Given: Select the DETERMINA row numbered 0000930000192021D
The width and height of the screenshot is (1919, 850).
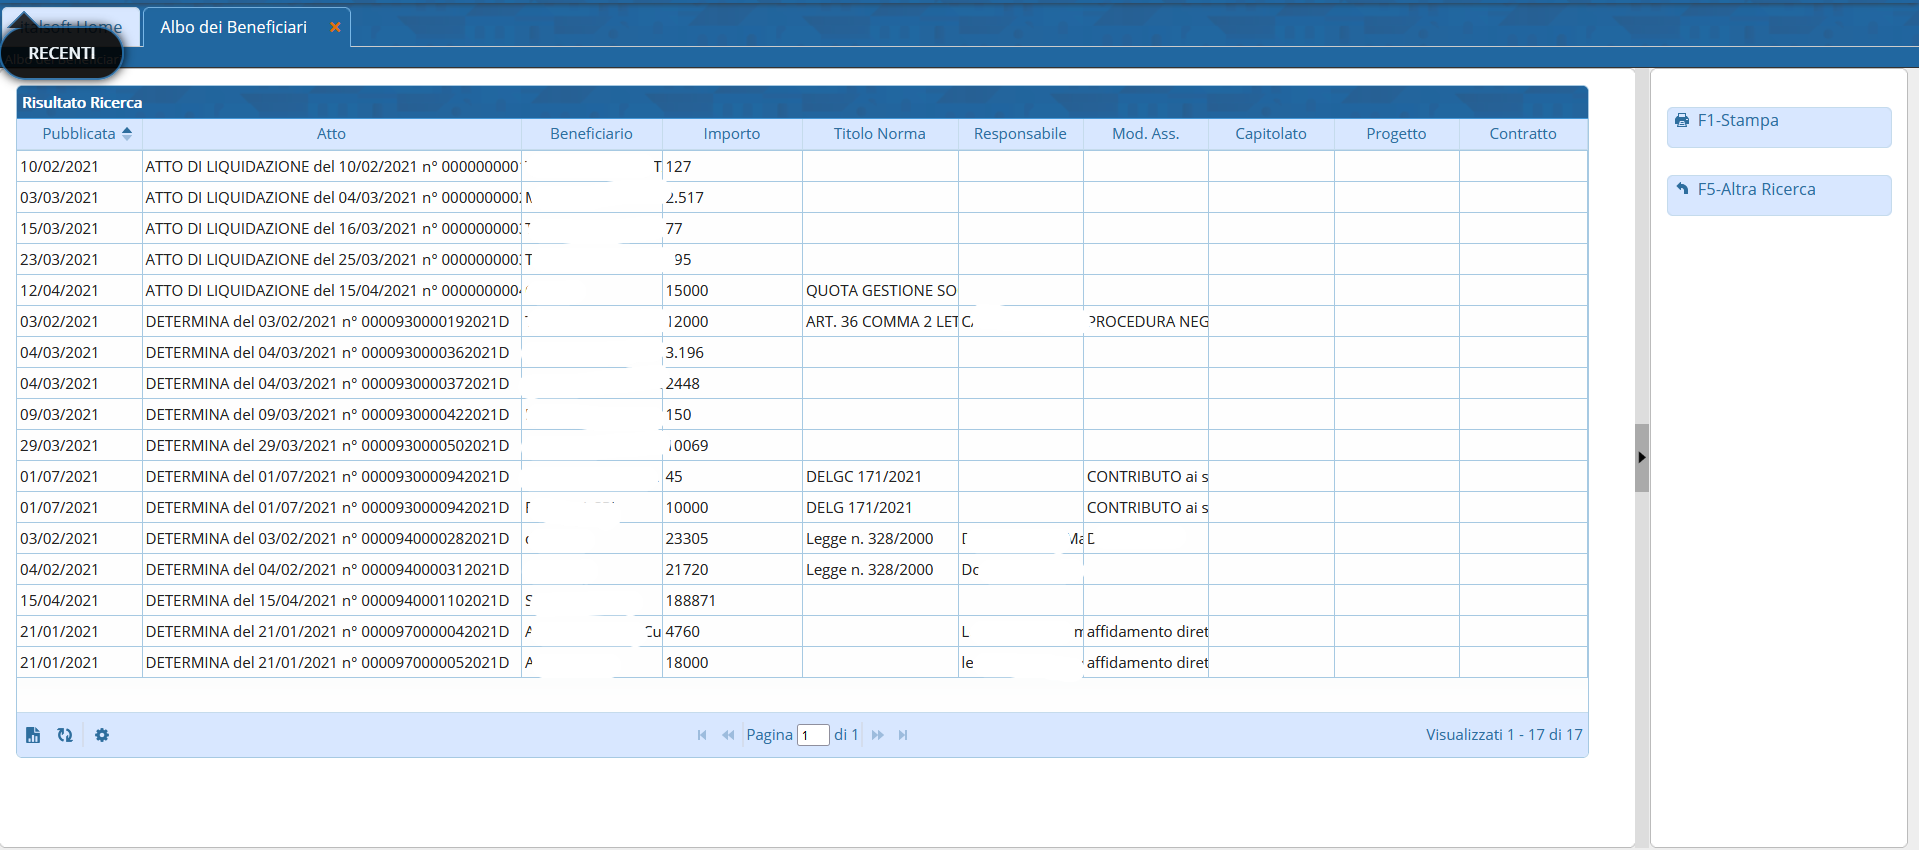Looking at the screenshot, I should coord(327,322).
